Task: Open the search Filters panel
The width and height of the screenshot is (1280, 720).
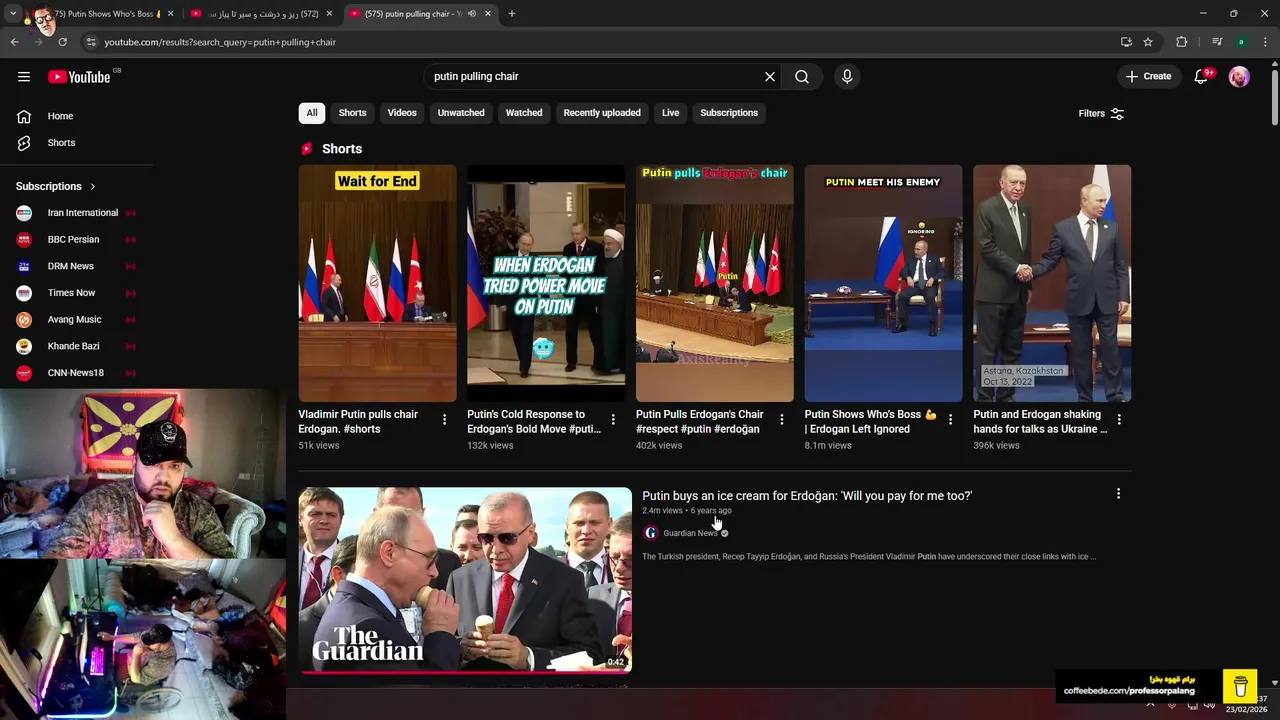Action: (x=1101, y=113)
